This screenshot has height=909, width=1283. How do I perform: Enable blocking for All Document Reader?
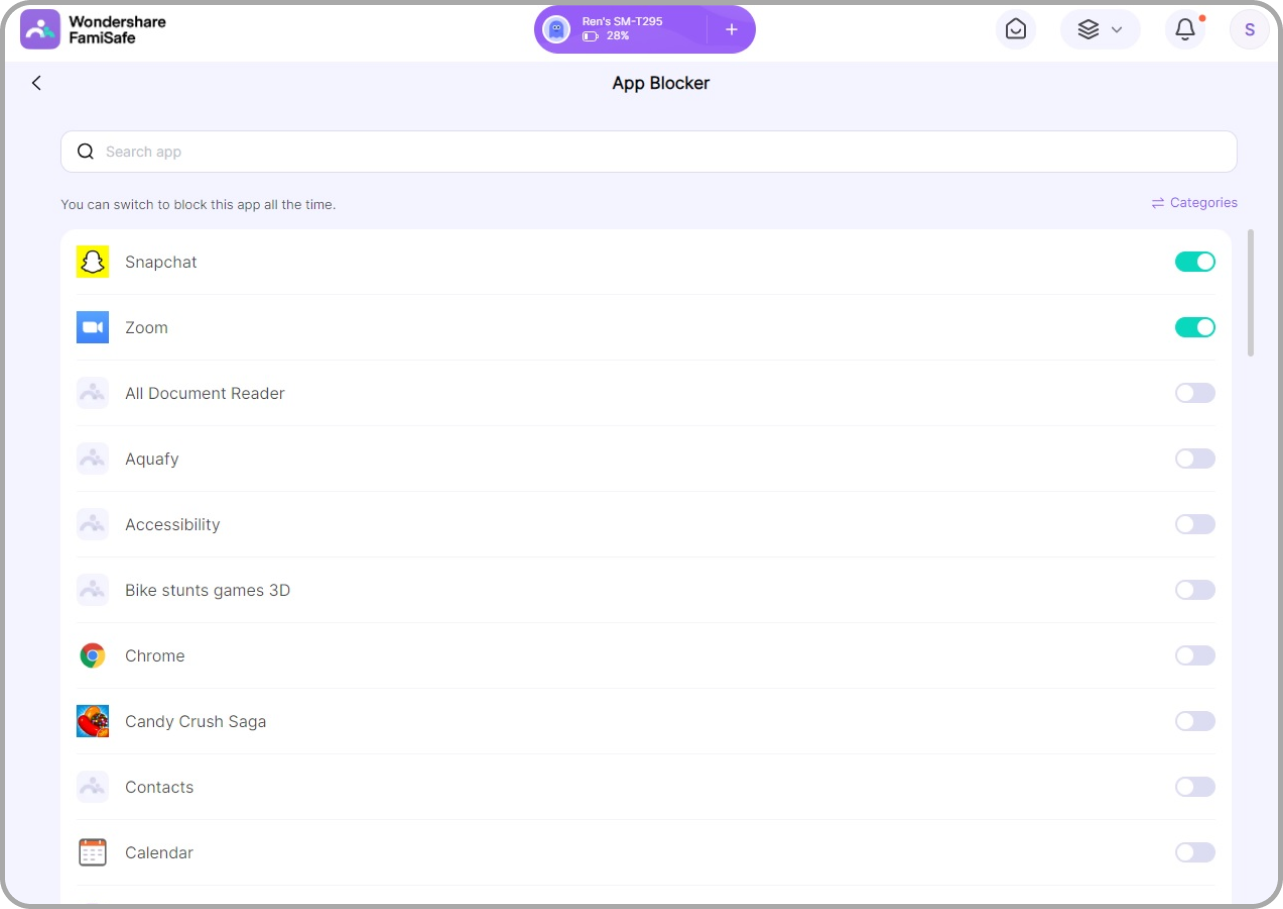click(1195, 393)
